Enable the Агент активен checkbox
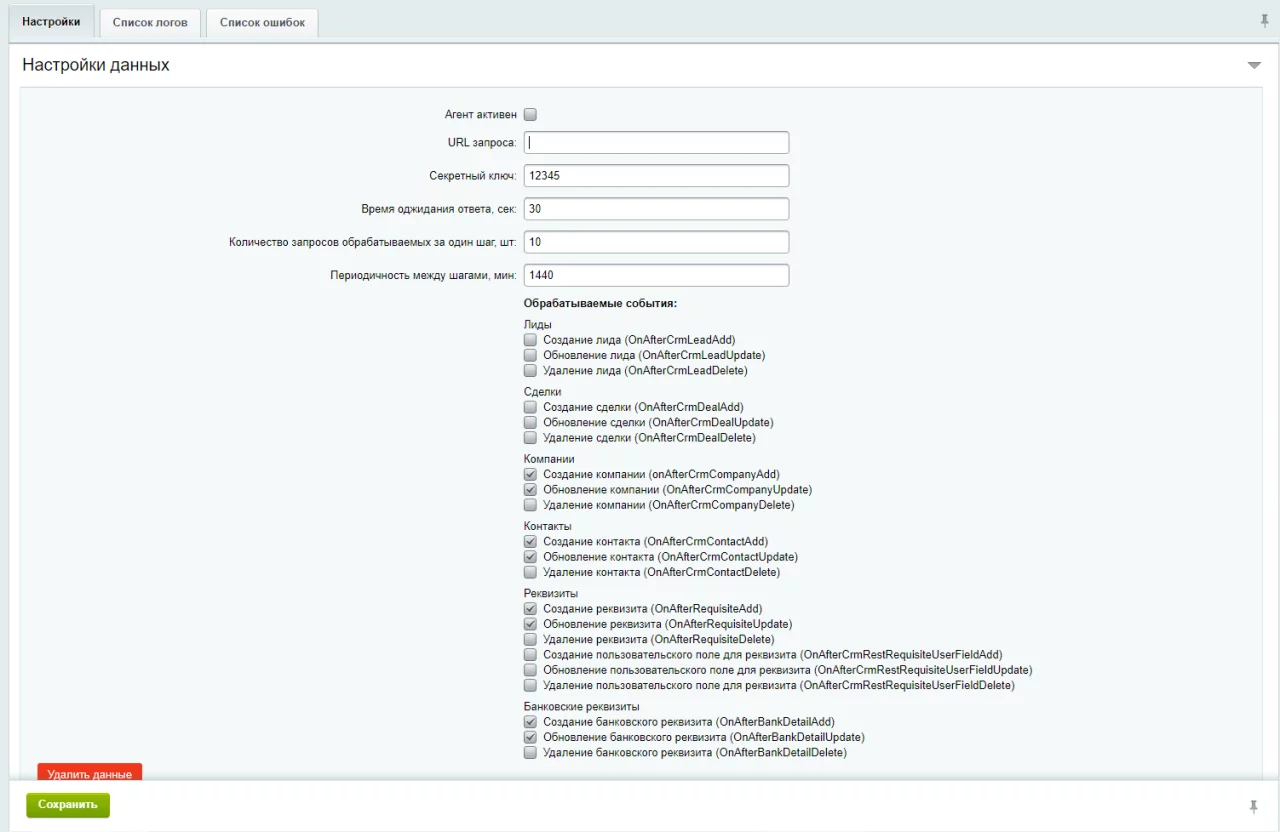The width and height of the screenshot is (1280, 832). click(530, 115)
